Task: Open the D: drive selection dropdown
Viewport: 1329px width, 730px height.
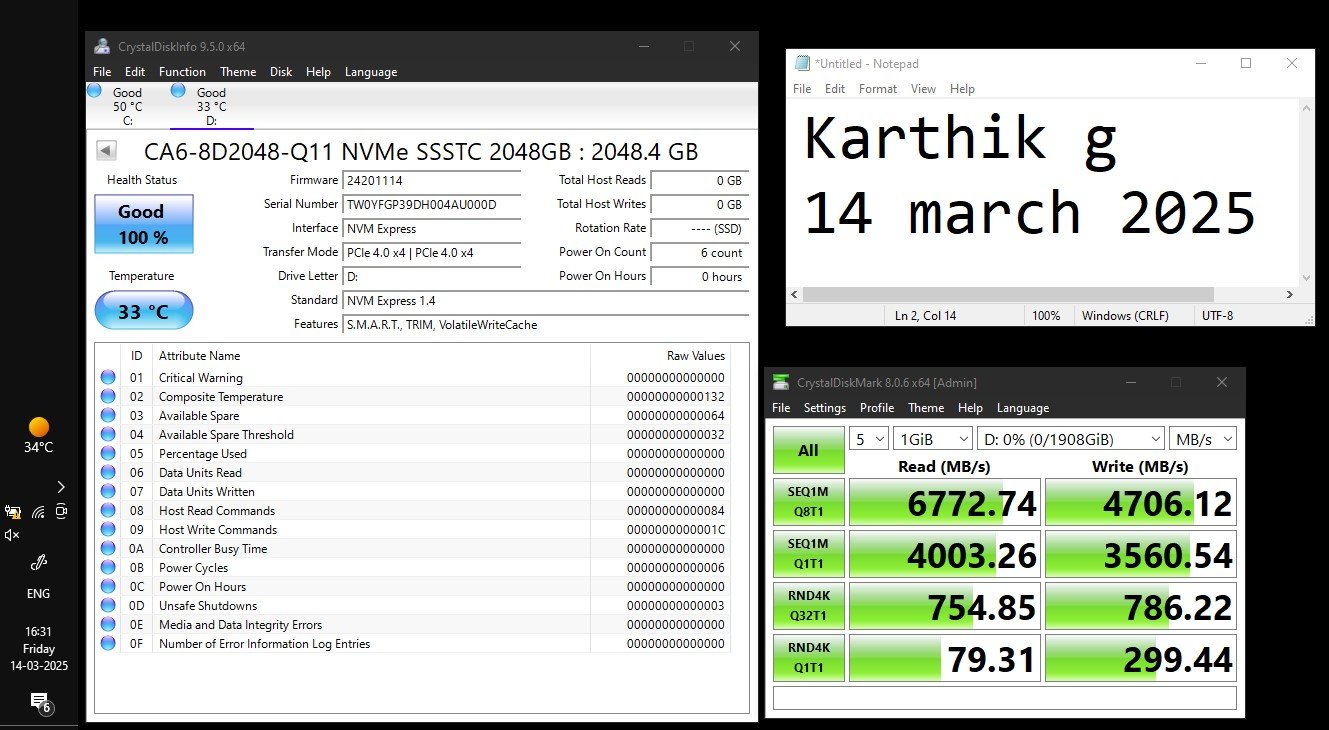Action: coord(1070,438)
